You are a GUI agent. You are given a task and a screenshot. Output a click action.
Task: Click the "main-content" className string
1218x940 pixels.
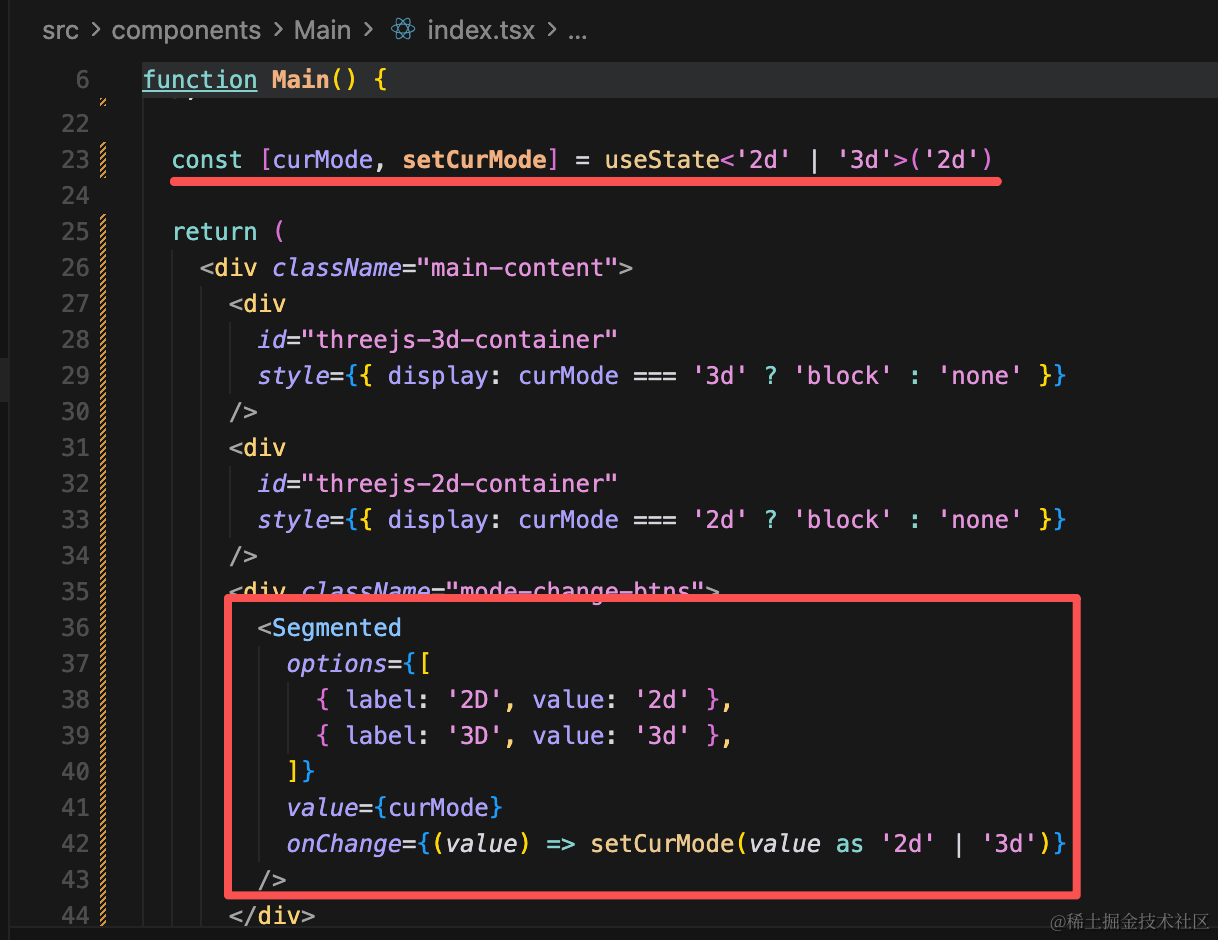tap(517, 268)
